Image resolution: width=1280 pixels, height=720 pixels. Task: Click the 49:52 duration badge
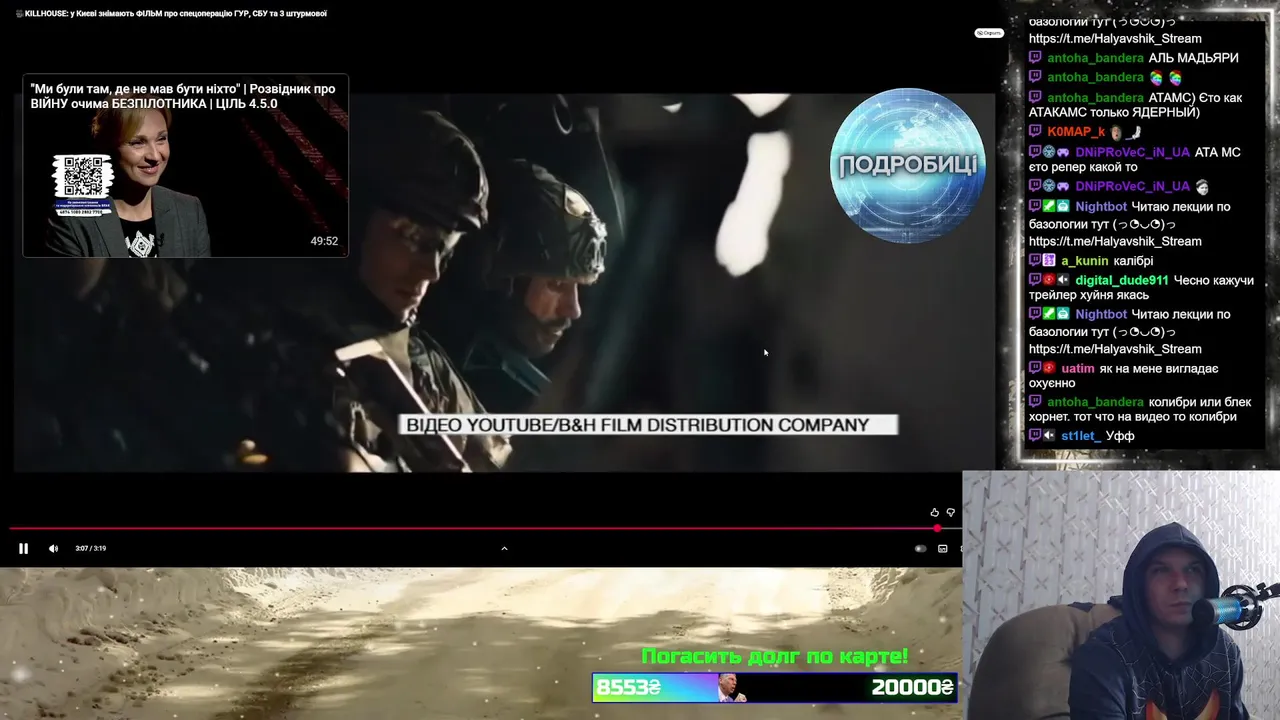324,241
